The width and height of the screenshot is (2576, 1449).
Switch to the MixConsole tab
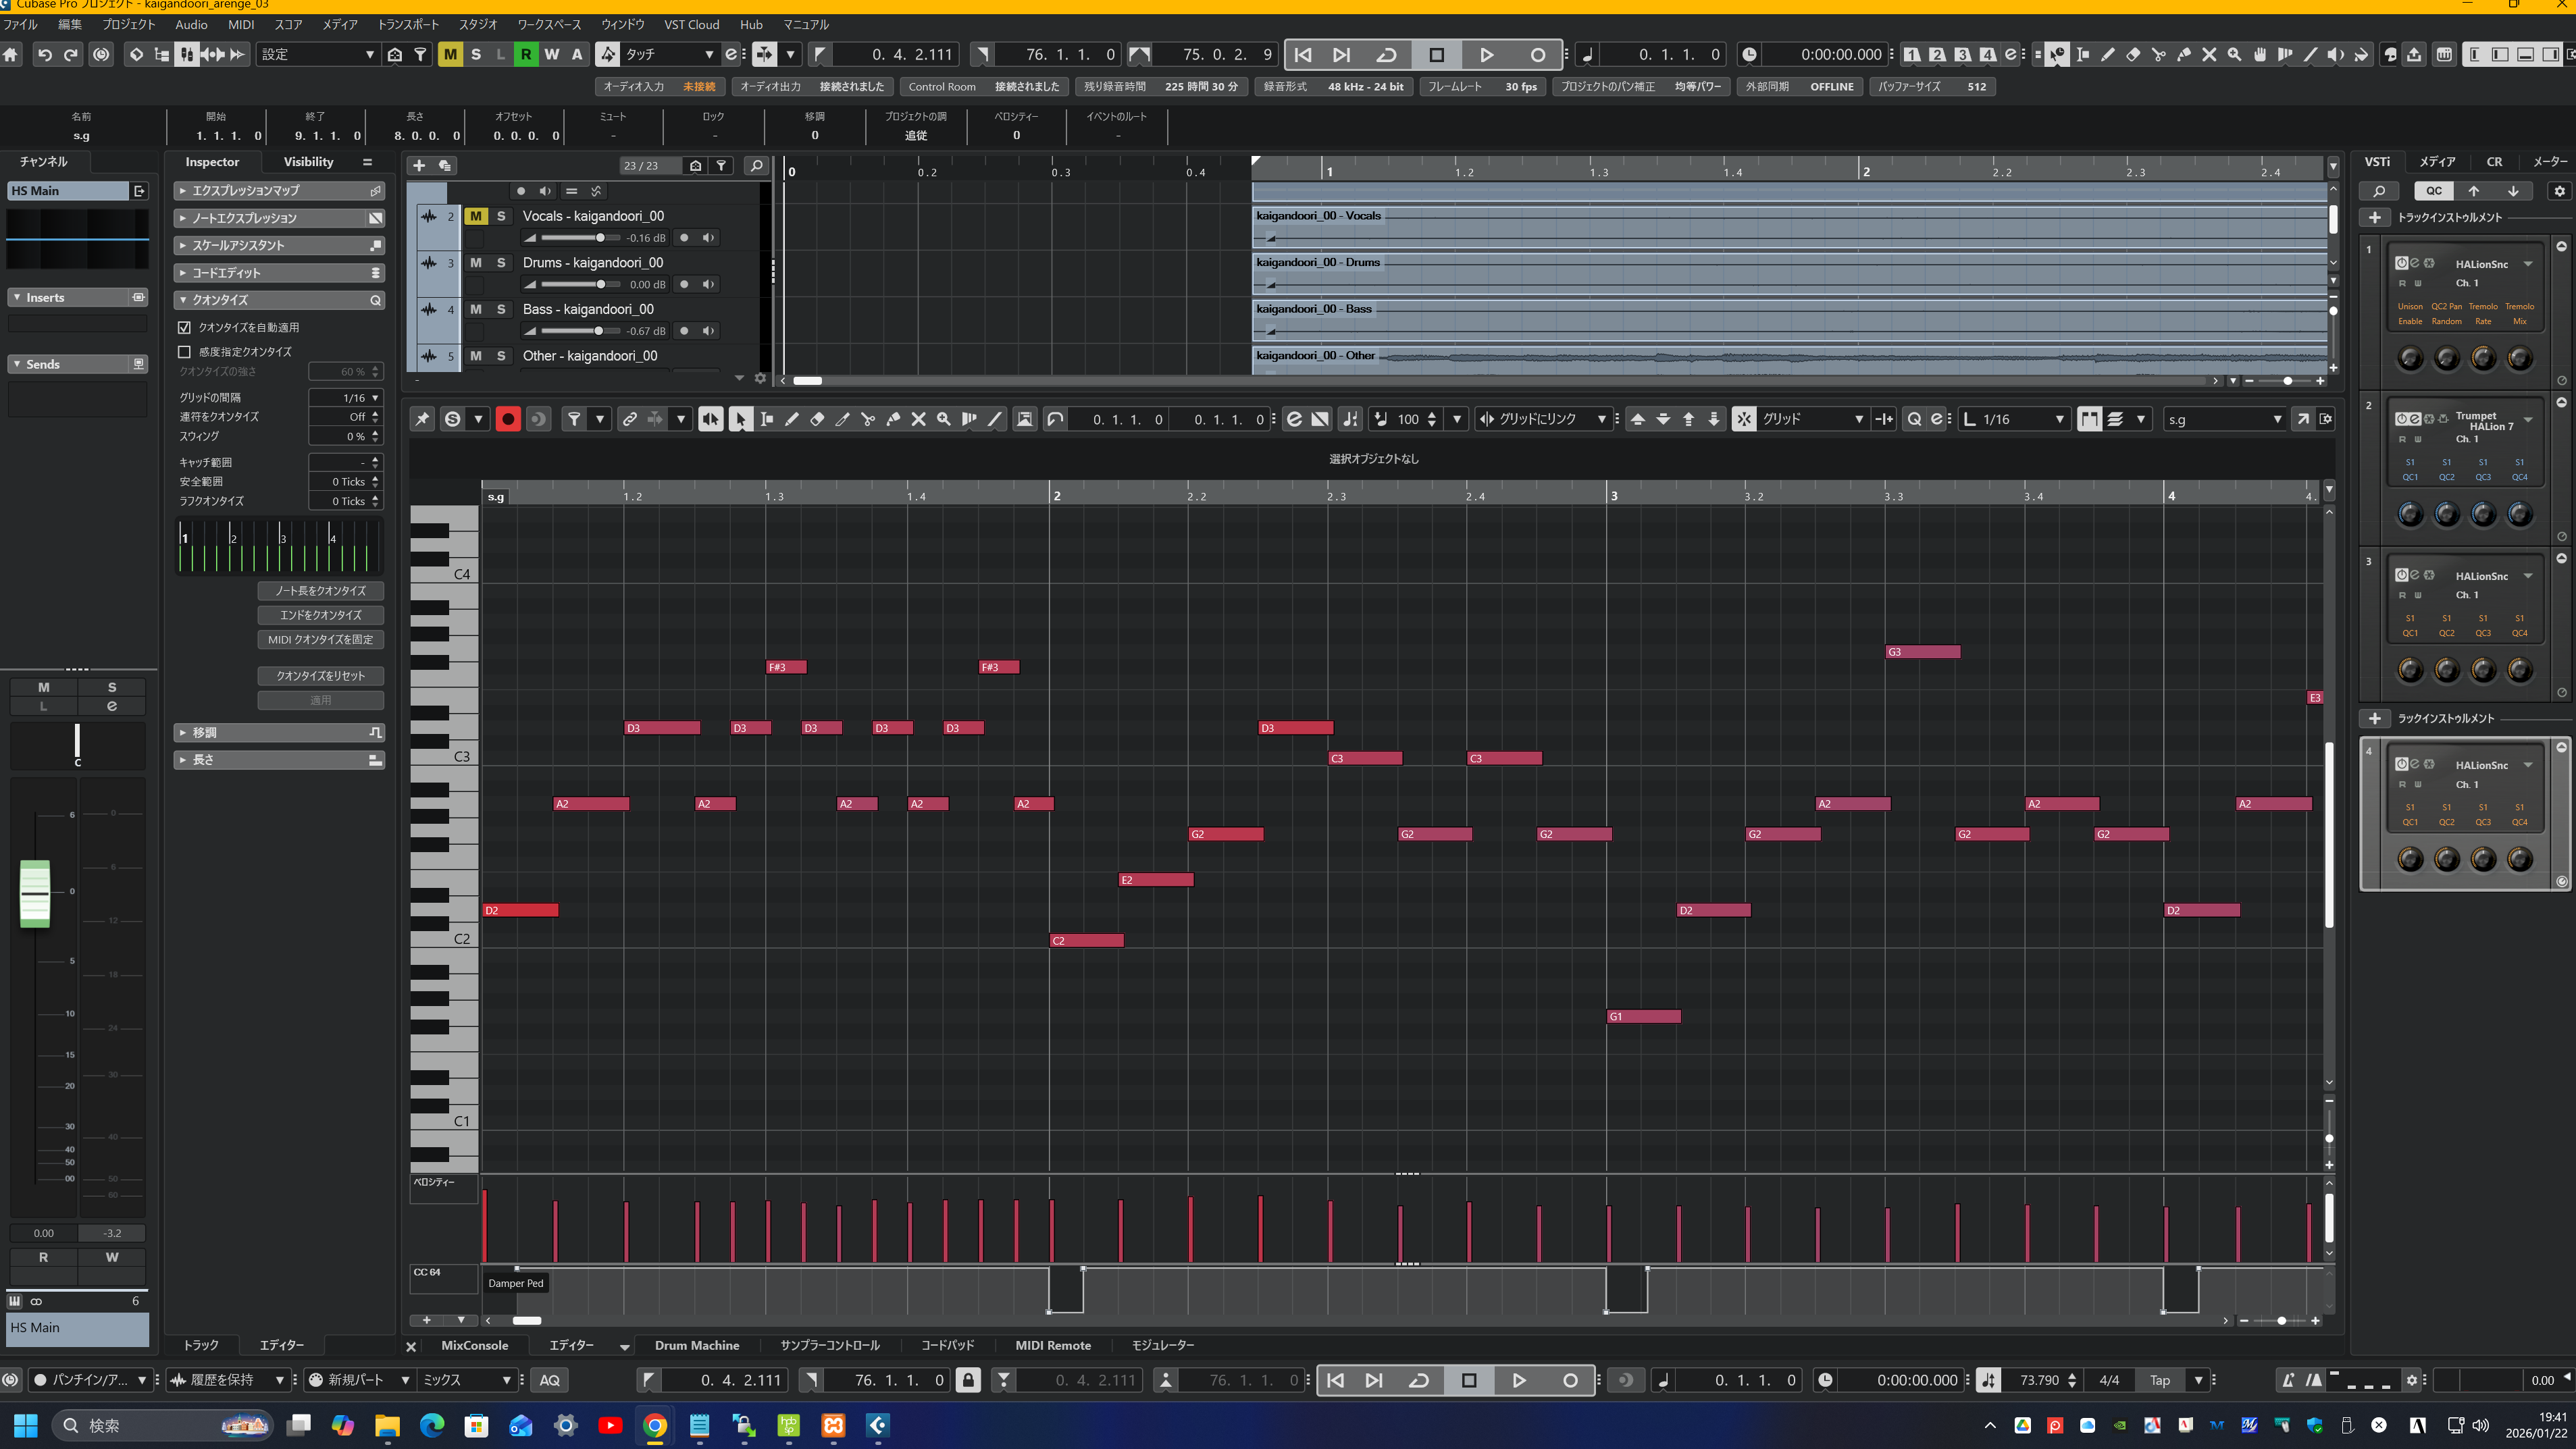click(x=474, y=1345)
